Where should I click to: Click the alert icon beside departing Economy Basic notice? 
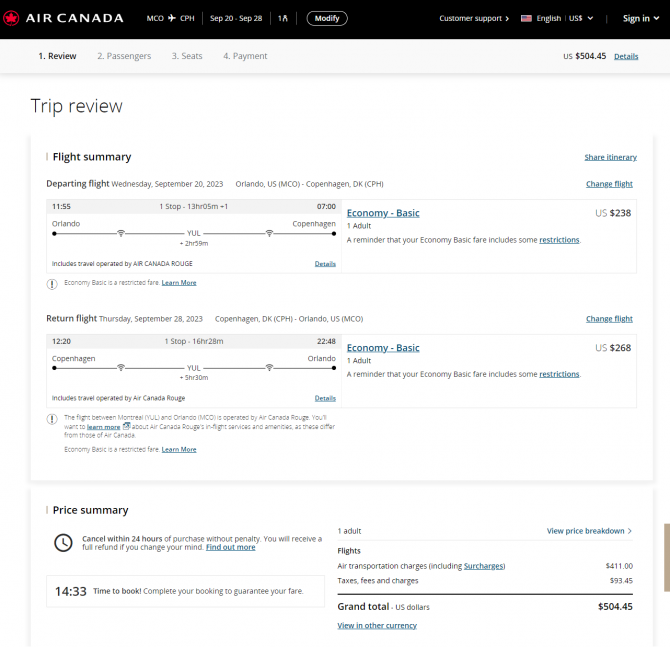coord(52,284)
